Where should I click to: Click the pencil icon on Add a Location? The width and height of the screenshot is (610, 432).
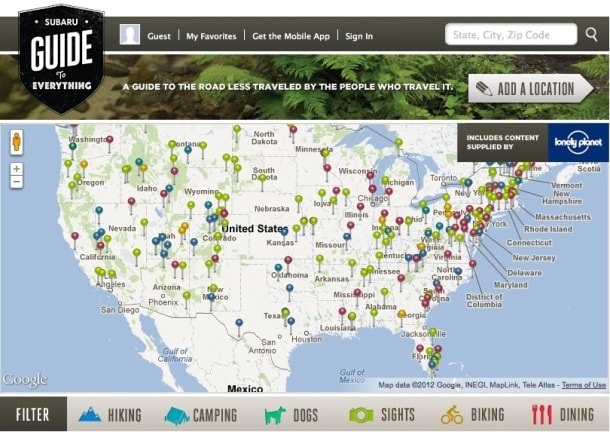(x=484, y=89)
